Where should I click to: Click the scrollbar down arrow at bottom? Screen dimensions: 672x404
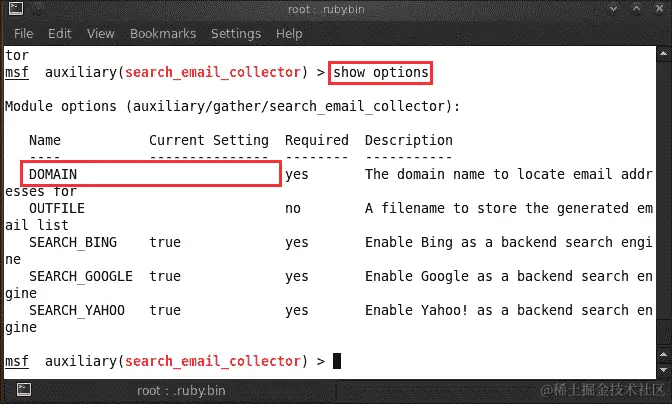(x=663, y=370)
